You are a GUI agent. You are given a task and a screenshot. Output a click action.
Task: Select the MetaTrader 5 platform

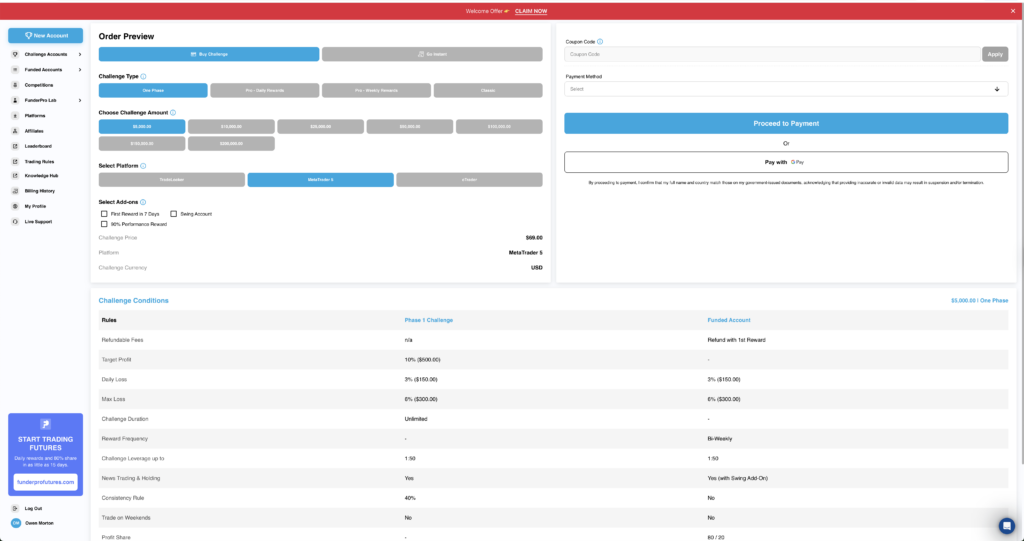321,180
